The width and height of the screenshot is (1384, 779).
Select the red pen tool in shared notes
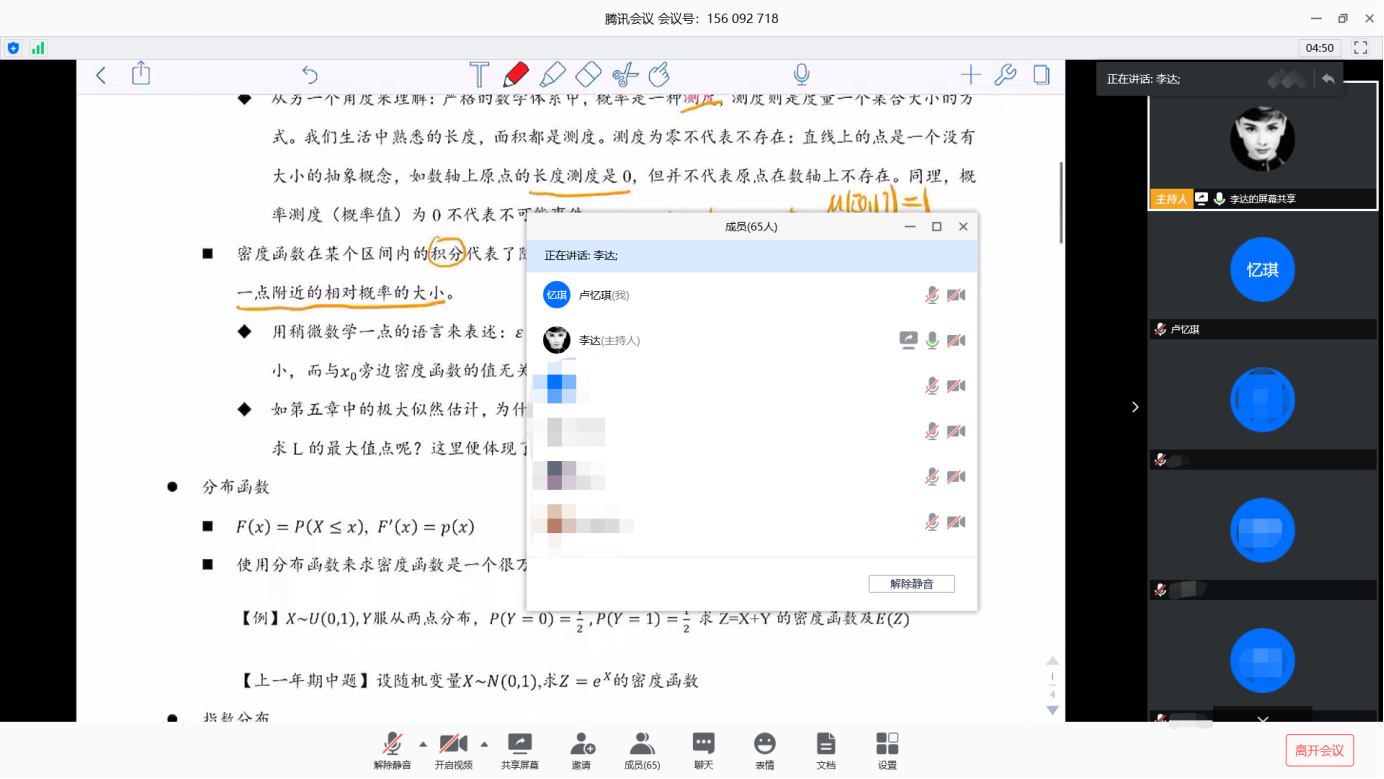[516, 75]
